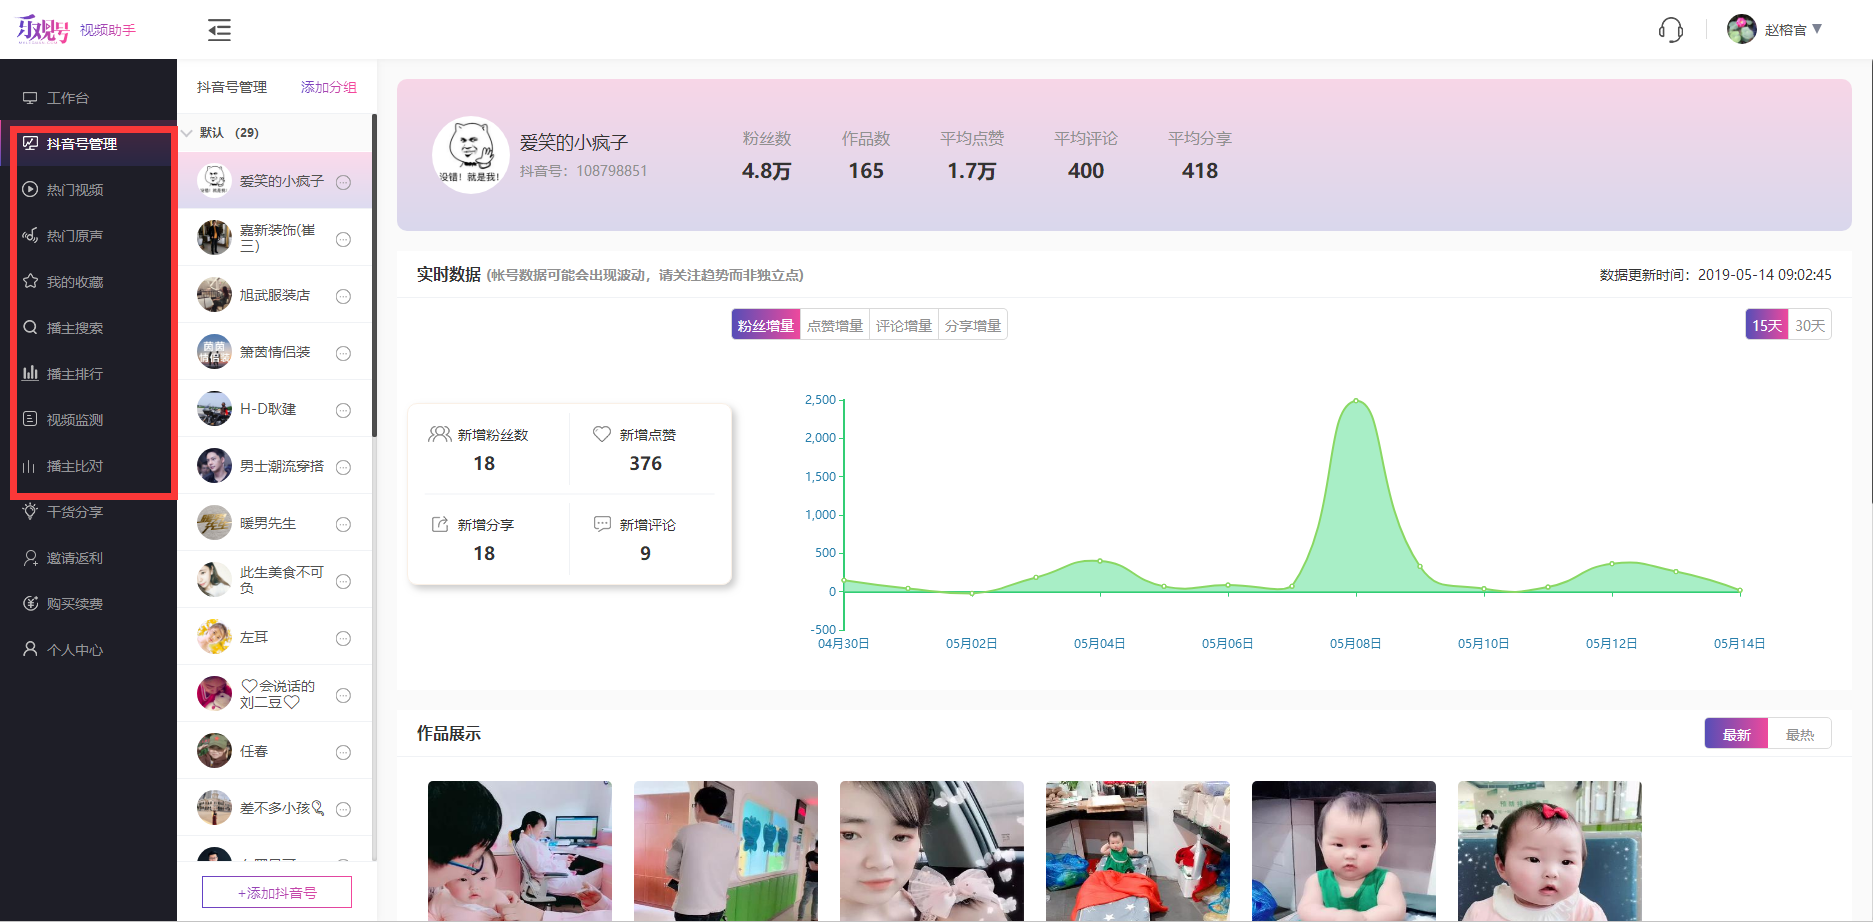Open options menu for 嘉新装饰(崔三)
The height and width of the screenshot is (924, 1873).
point(344,238)
